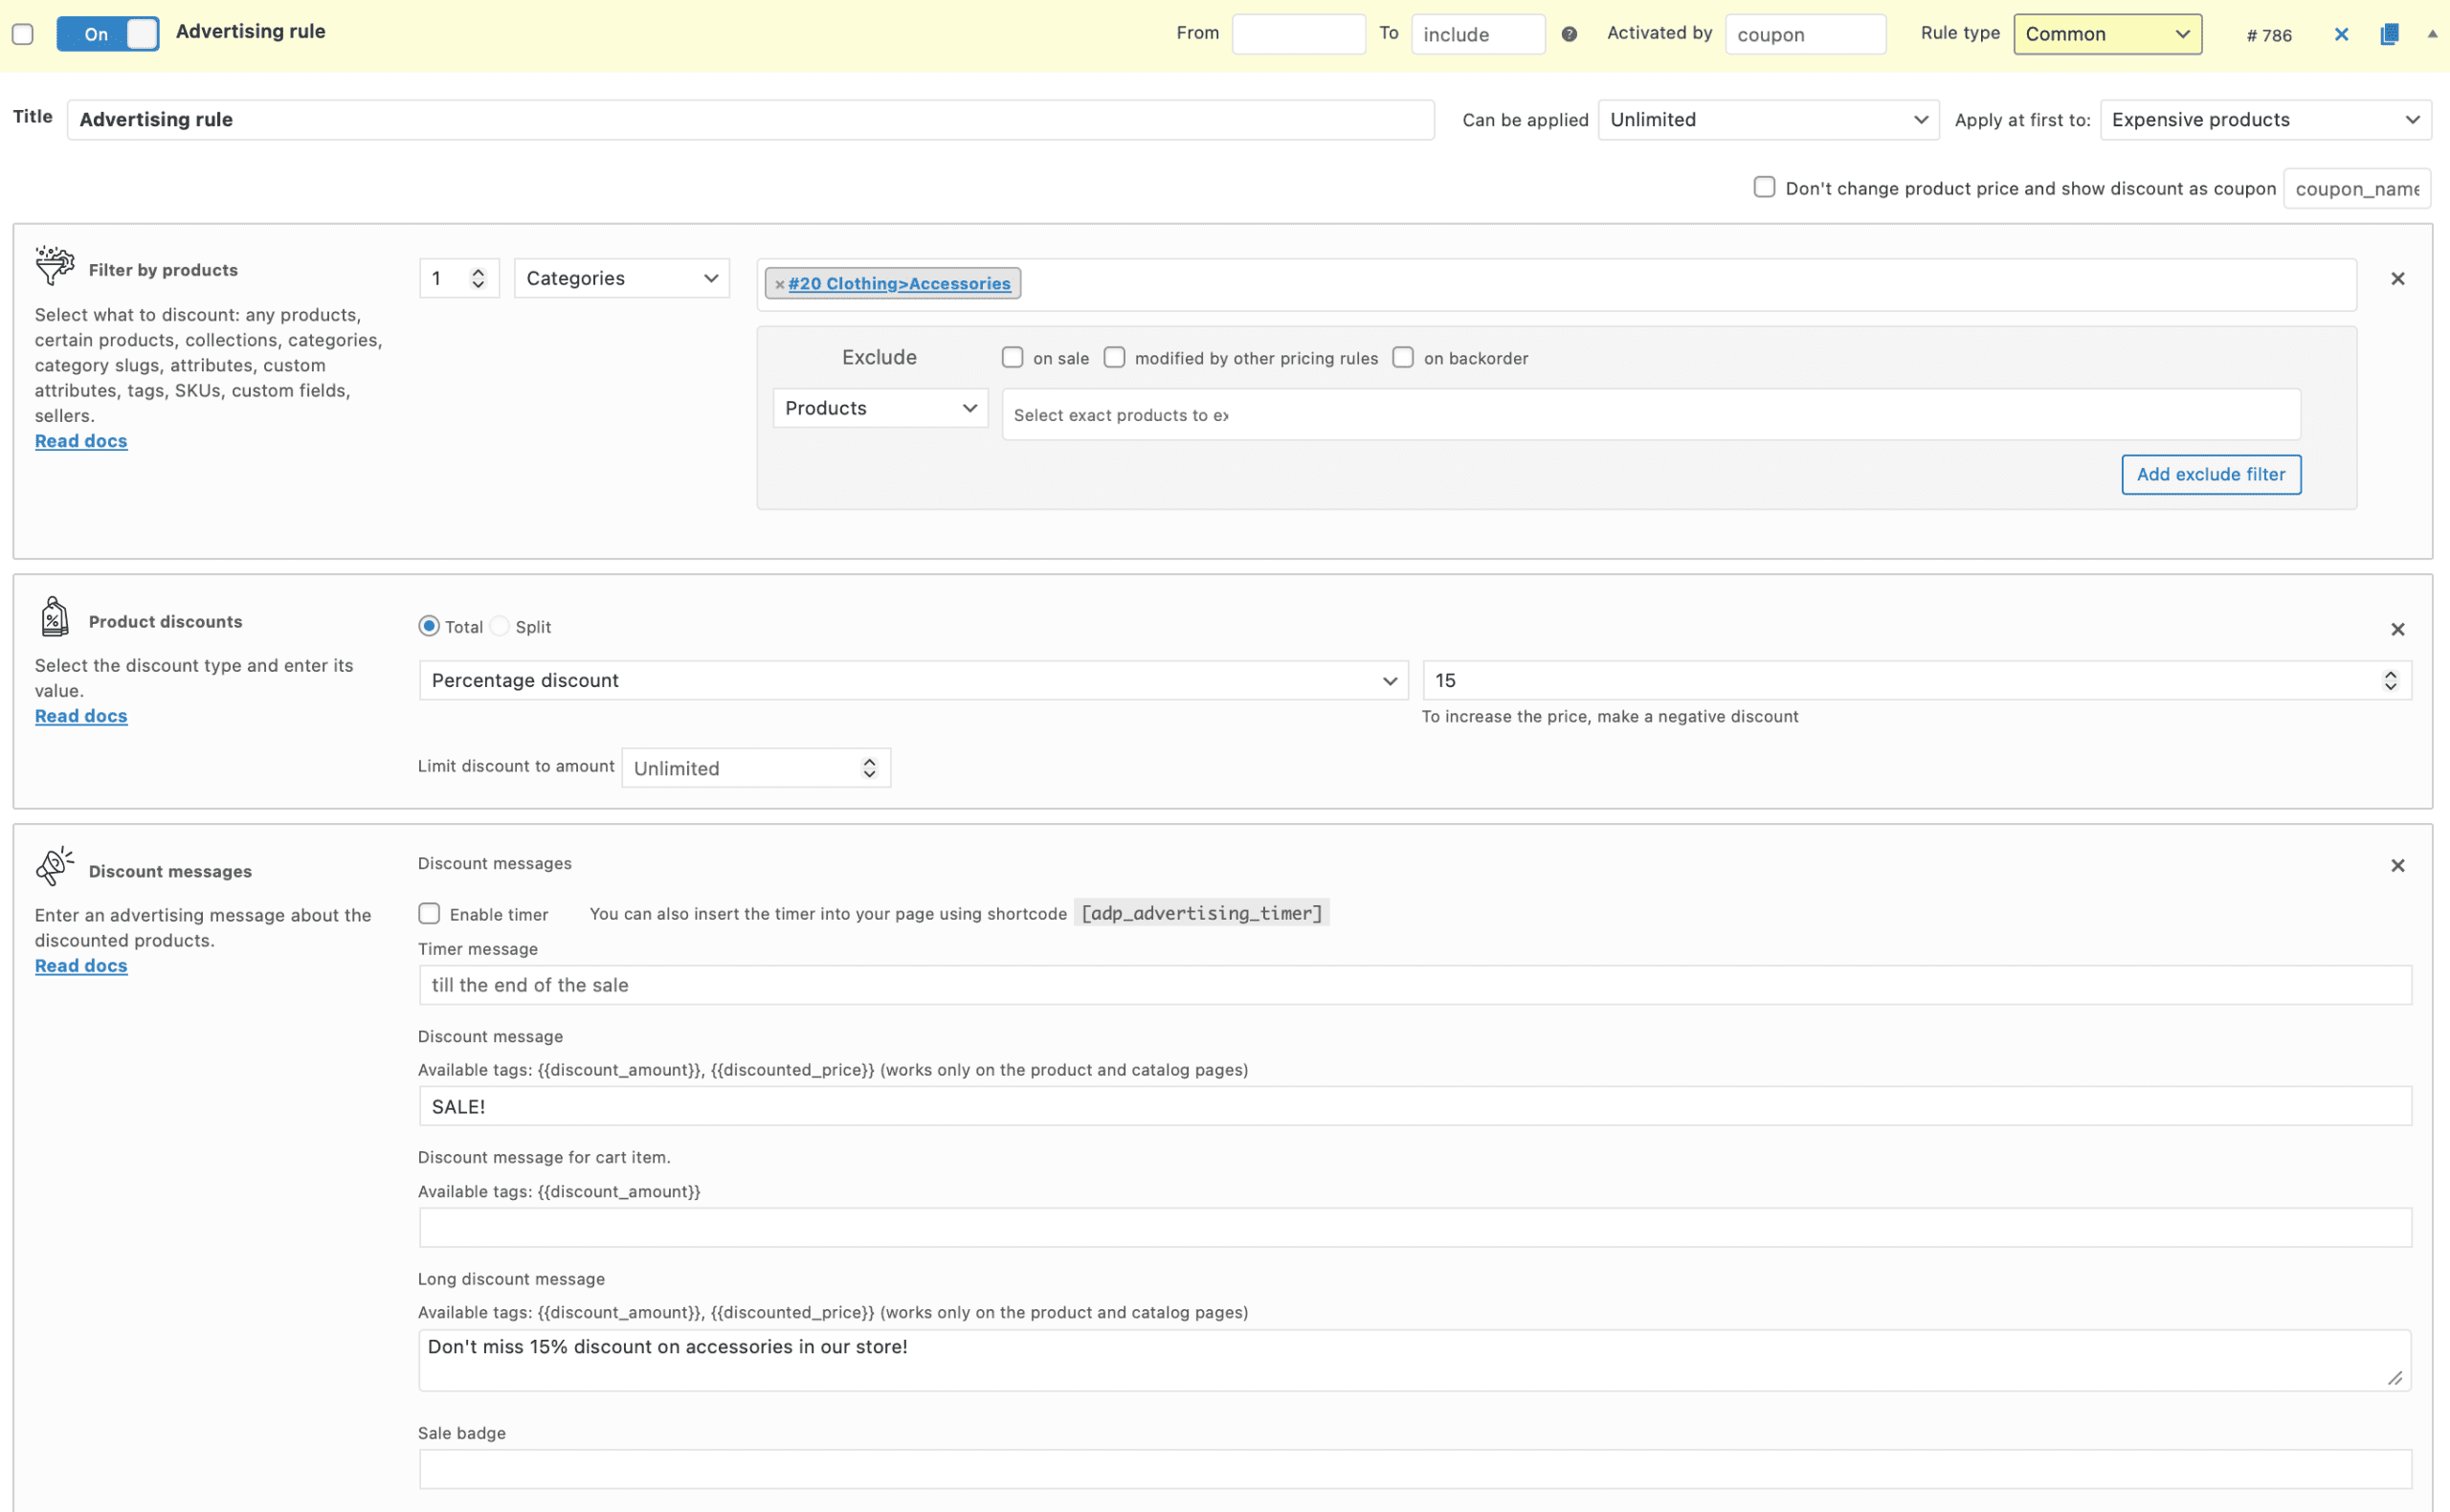Toggle the rule On/Off switch
The image size is (2450, 1512).
point(108,34)
